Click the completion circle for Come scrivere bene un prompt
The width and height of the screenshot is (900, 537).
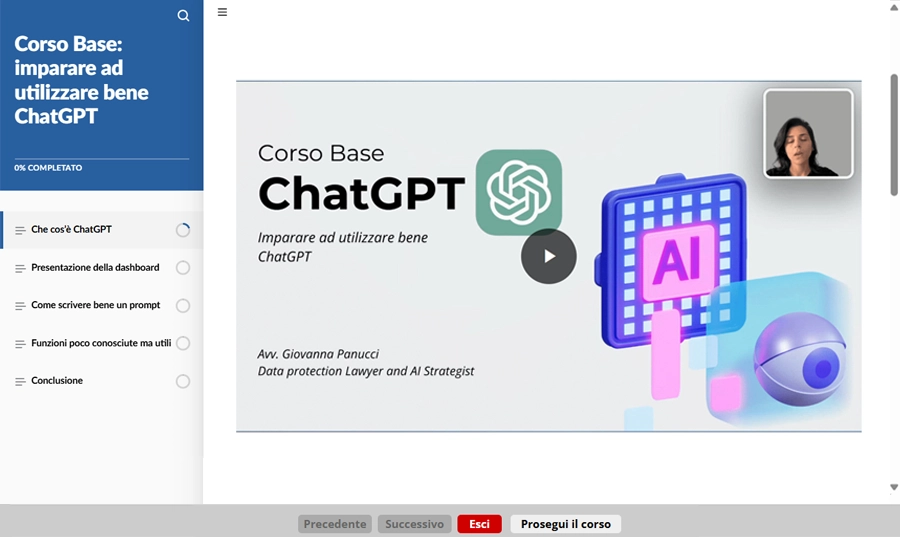coord(183,306)
